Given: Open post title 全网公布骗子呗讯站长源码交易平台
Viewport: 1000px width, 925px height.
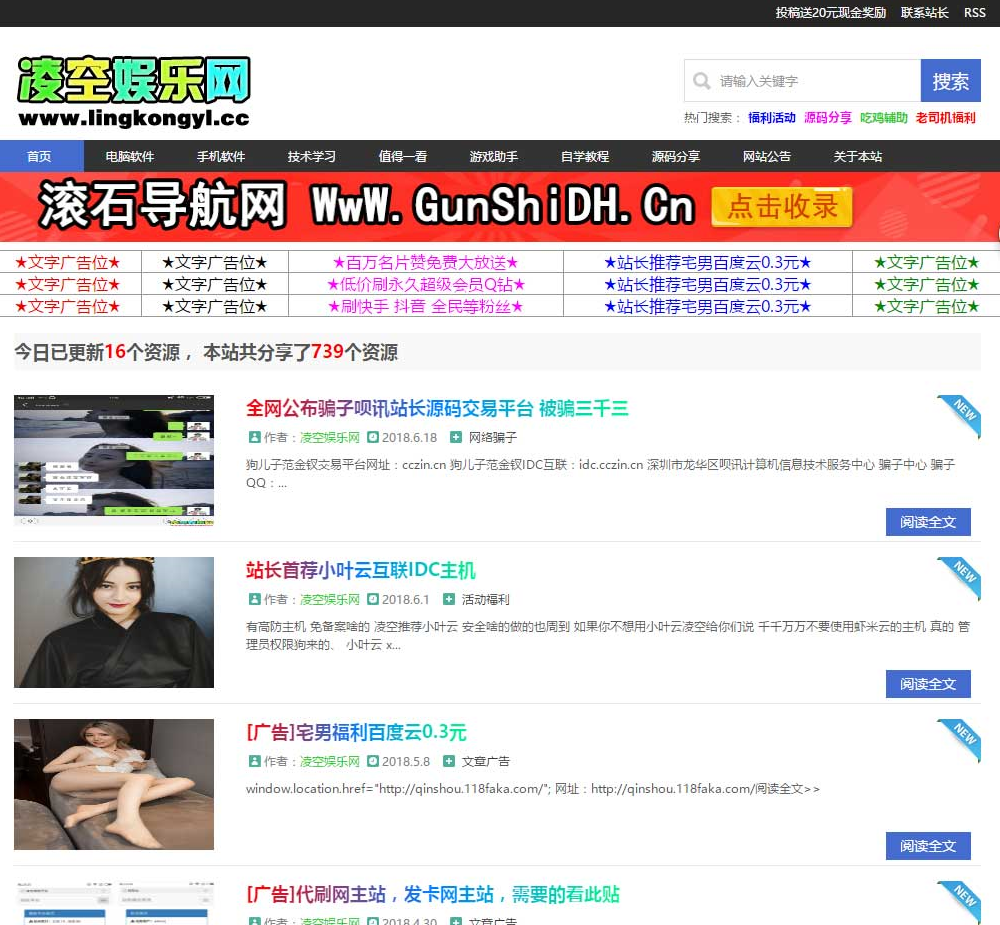Looking at the screenshot, I should click(437, 408).
